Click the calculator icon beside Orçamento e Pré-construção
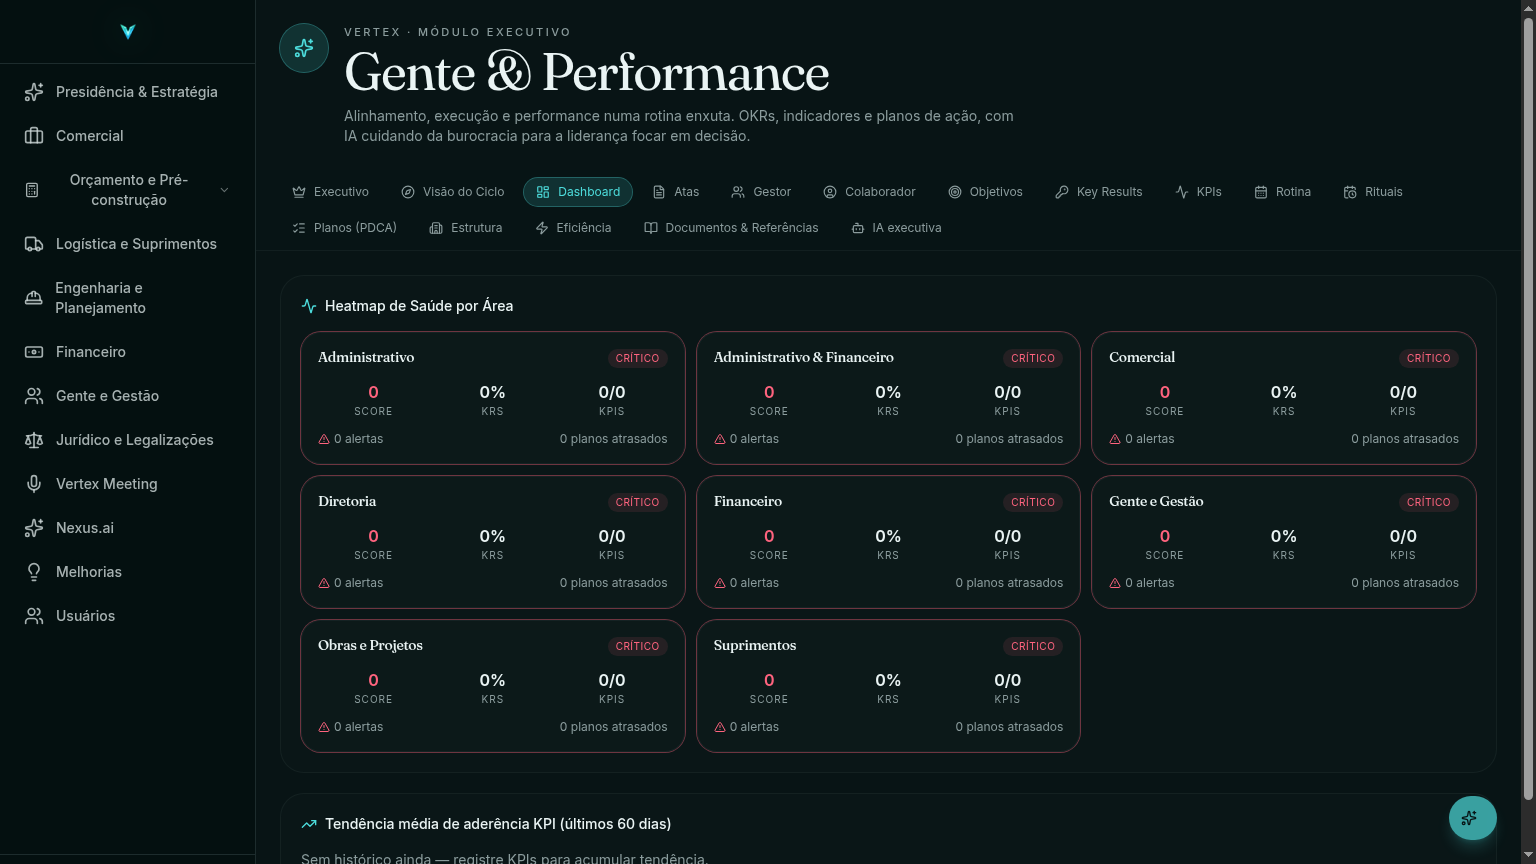This screenshot has height=864, width=1536. tap(32, 190)
